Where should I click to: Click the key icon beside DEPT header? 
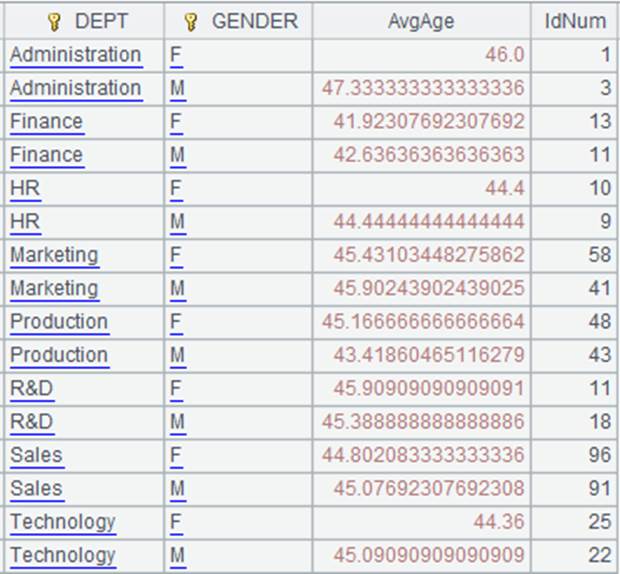click(54, 22)
